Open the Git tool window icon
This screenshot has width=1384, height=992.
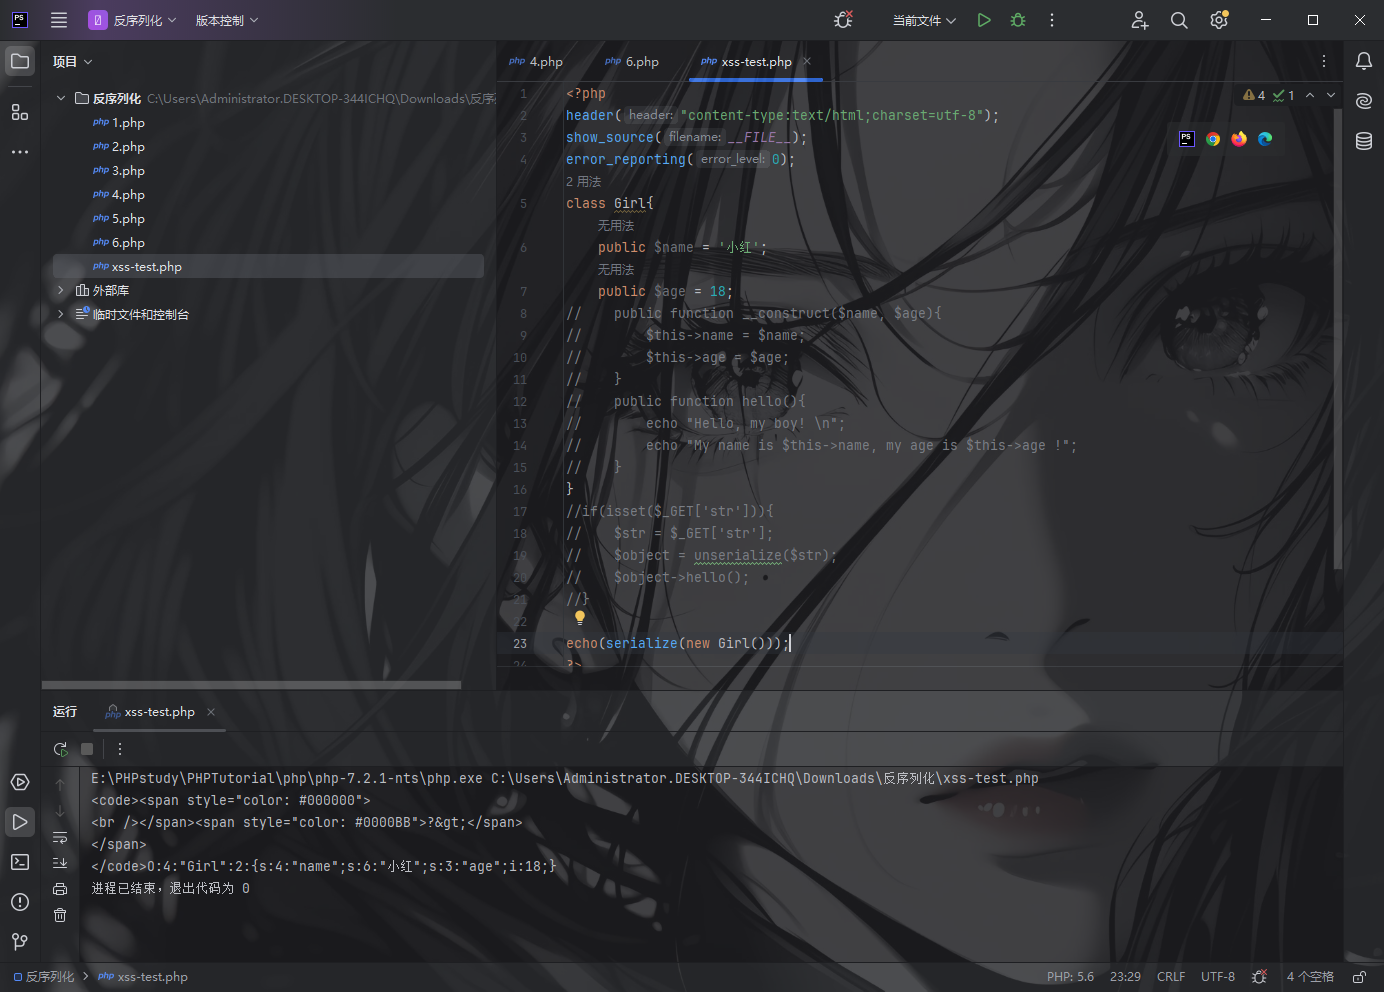20,942
